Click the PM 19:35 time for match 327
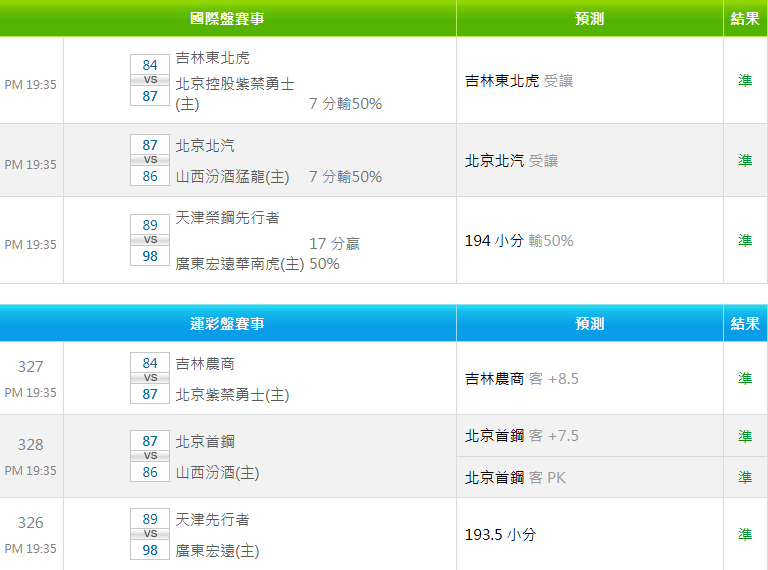The image size is (768, 570). point(30,392)
